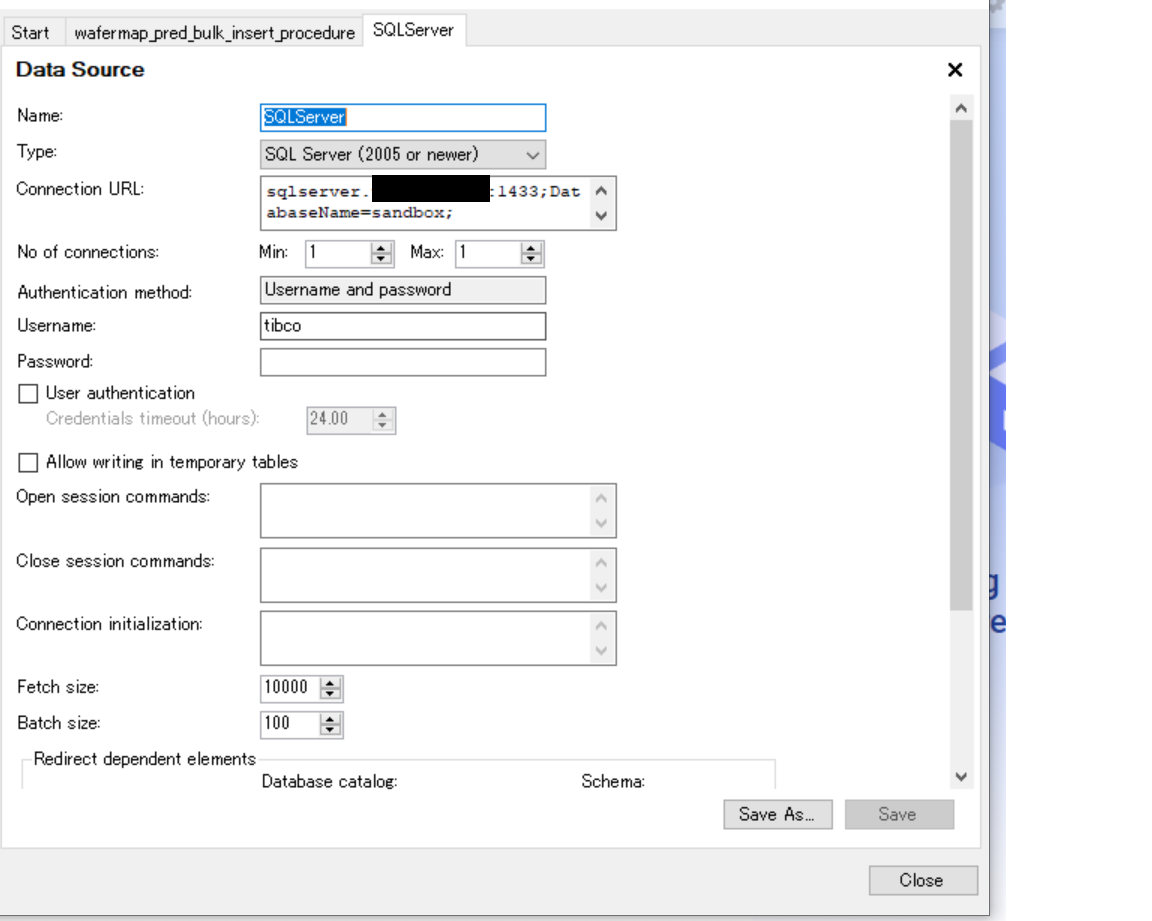Click the Fetch size value field
Viewport: 1152px width, 921px height.
pos(290,688)
